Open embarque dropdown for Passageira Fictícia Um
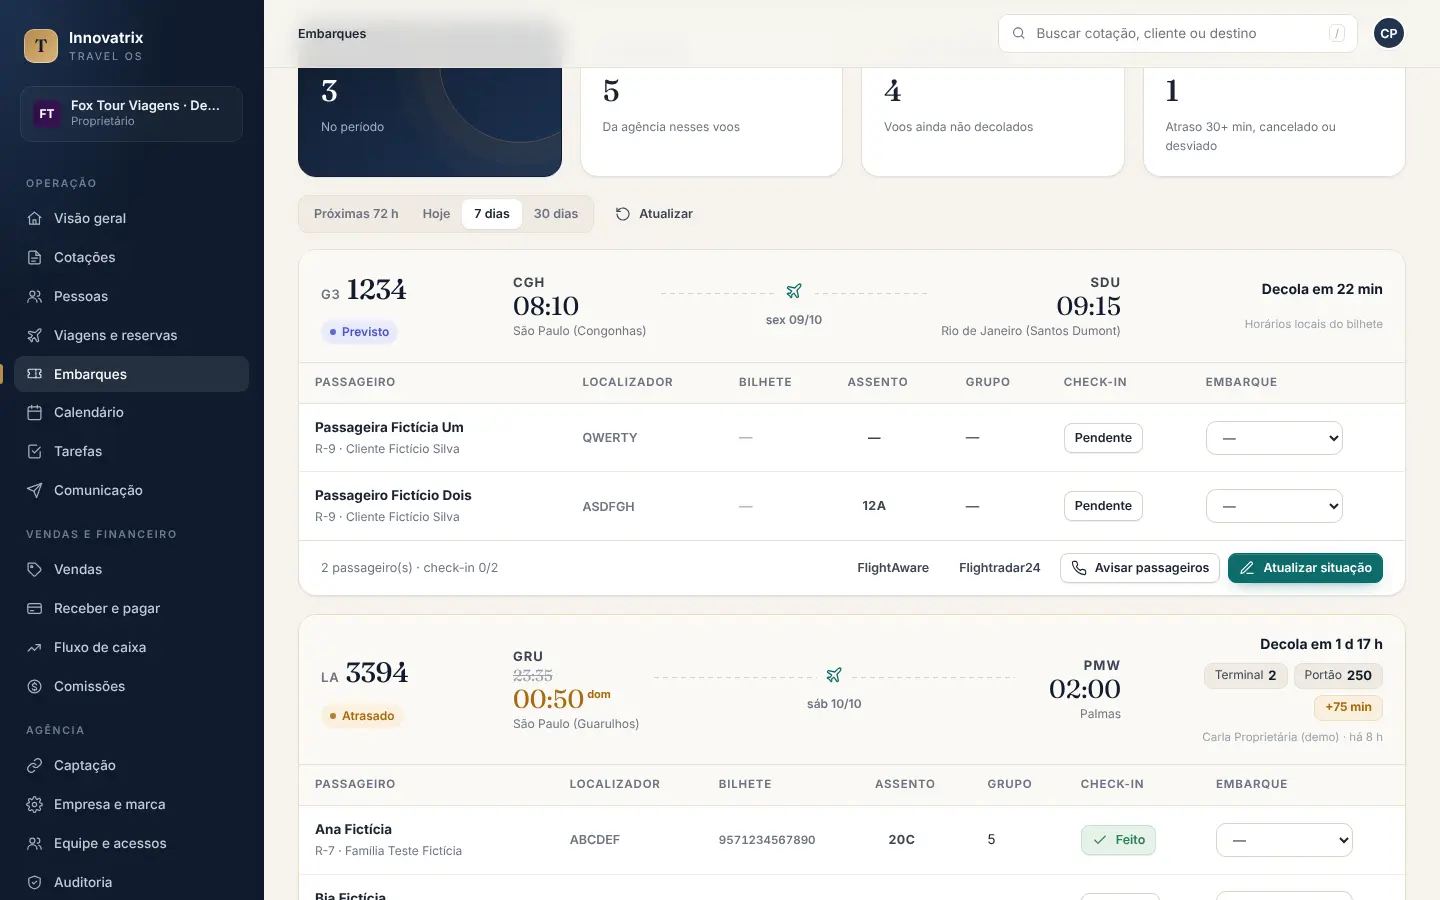The width and height of the screenshot is (1440, 900). (1274, 438)
